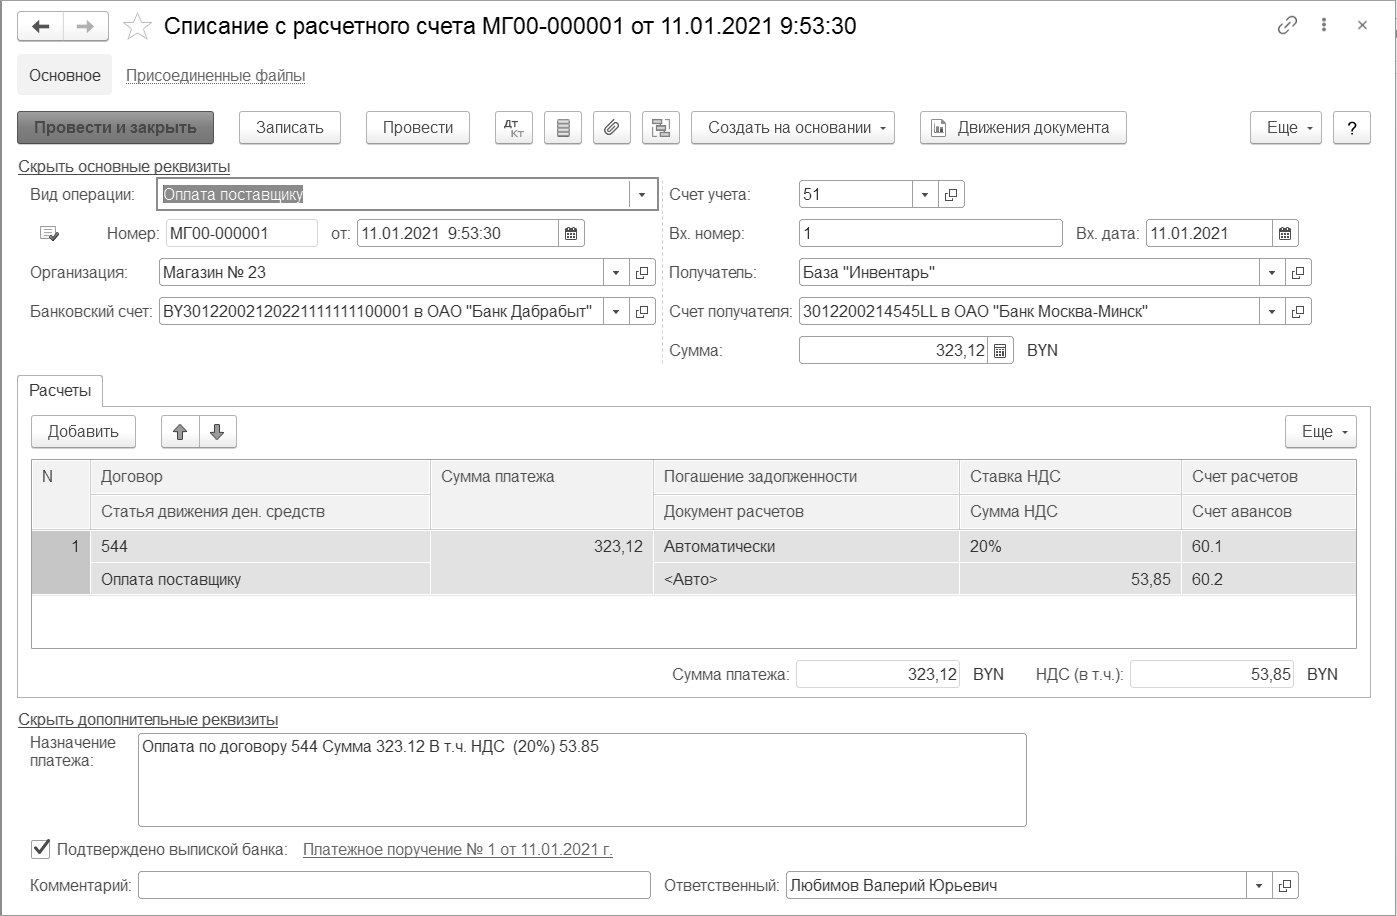1397x916 pixels.
Task: Open Присоединенные файлы tab
Action: [215, 75]
